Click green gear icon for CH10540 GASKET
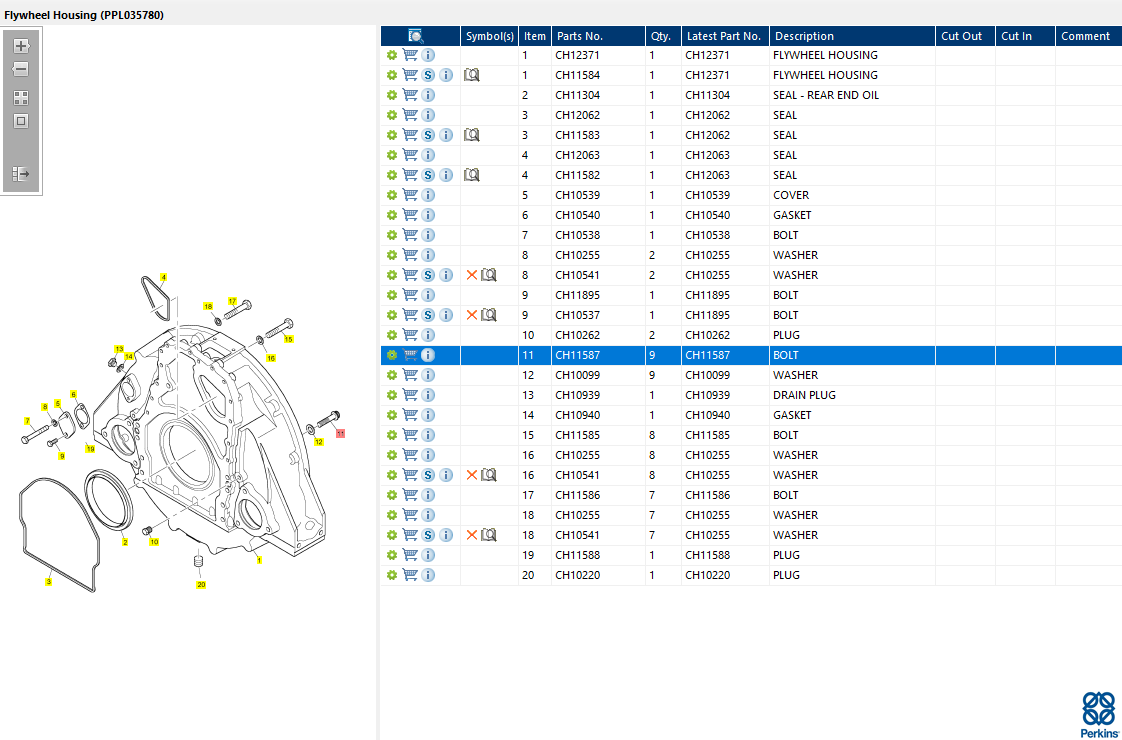The width and height of the screenshot is (1122, 740). (392, 215)
